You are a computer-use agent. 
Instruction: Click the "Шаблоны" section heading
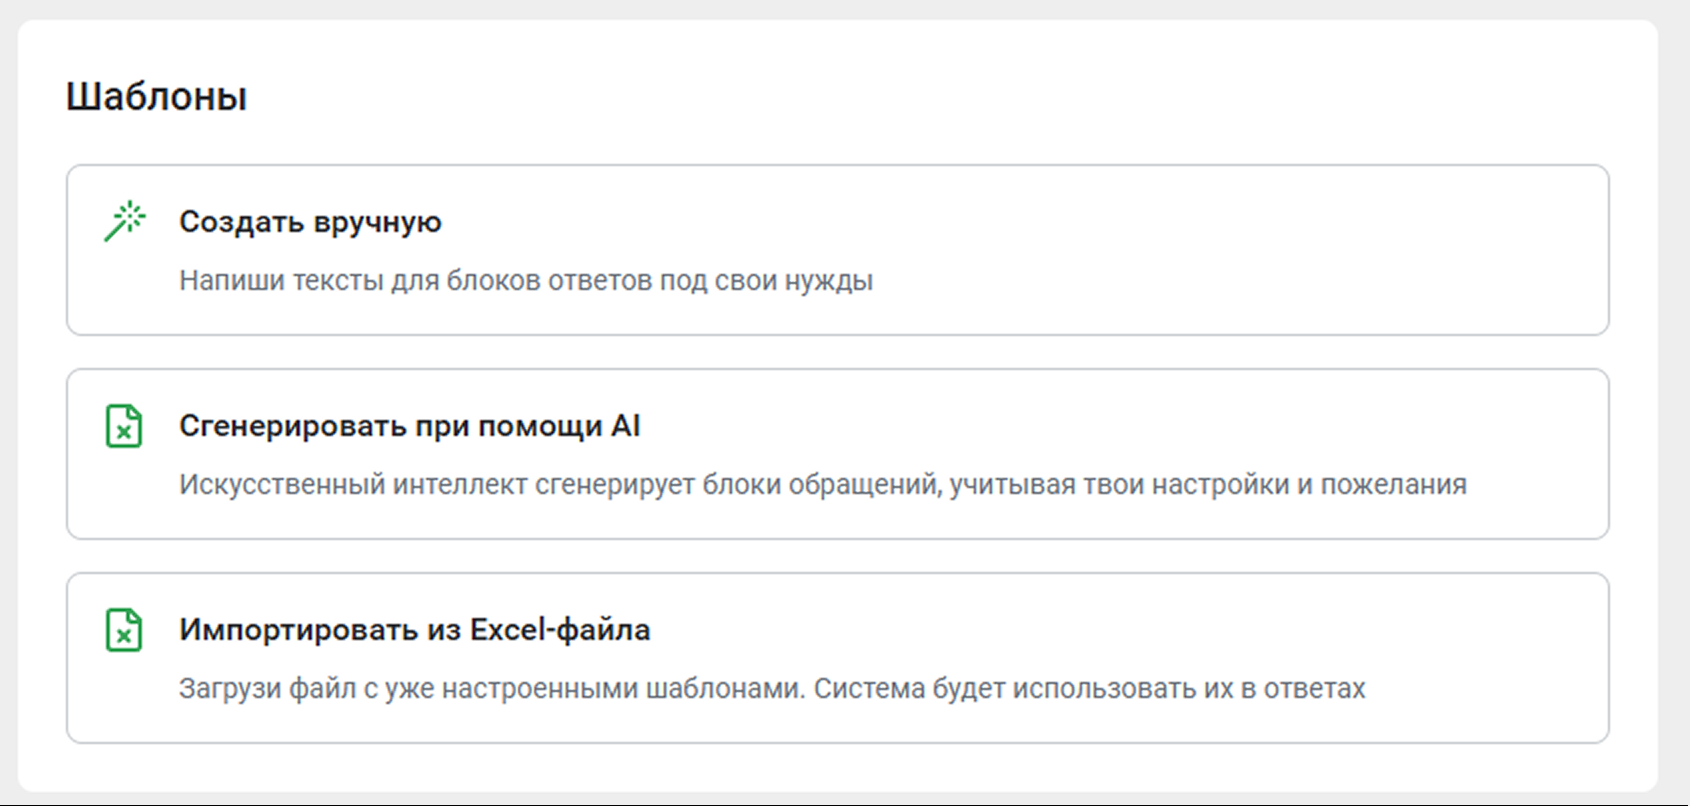click(x=156, y=97)
